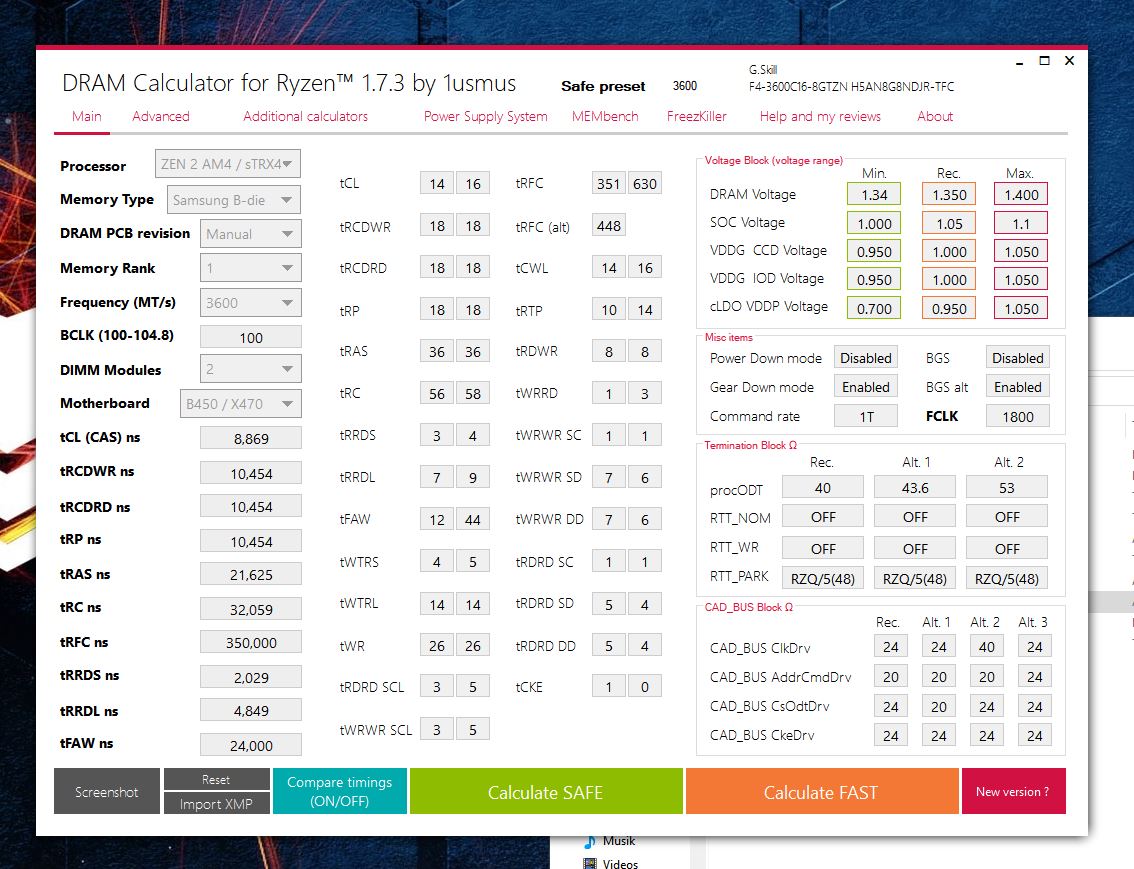Image resolution: width=1134 pixels, height=869 pixels.
Task: Open the MEMbench tab
Action: coord(605,116)
